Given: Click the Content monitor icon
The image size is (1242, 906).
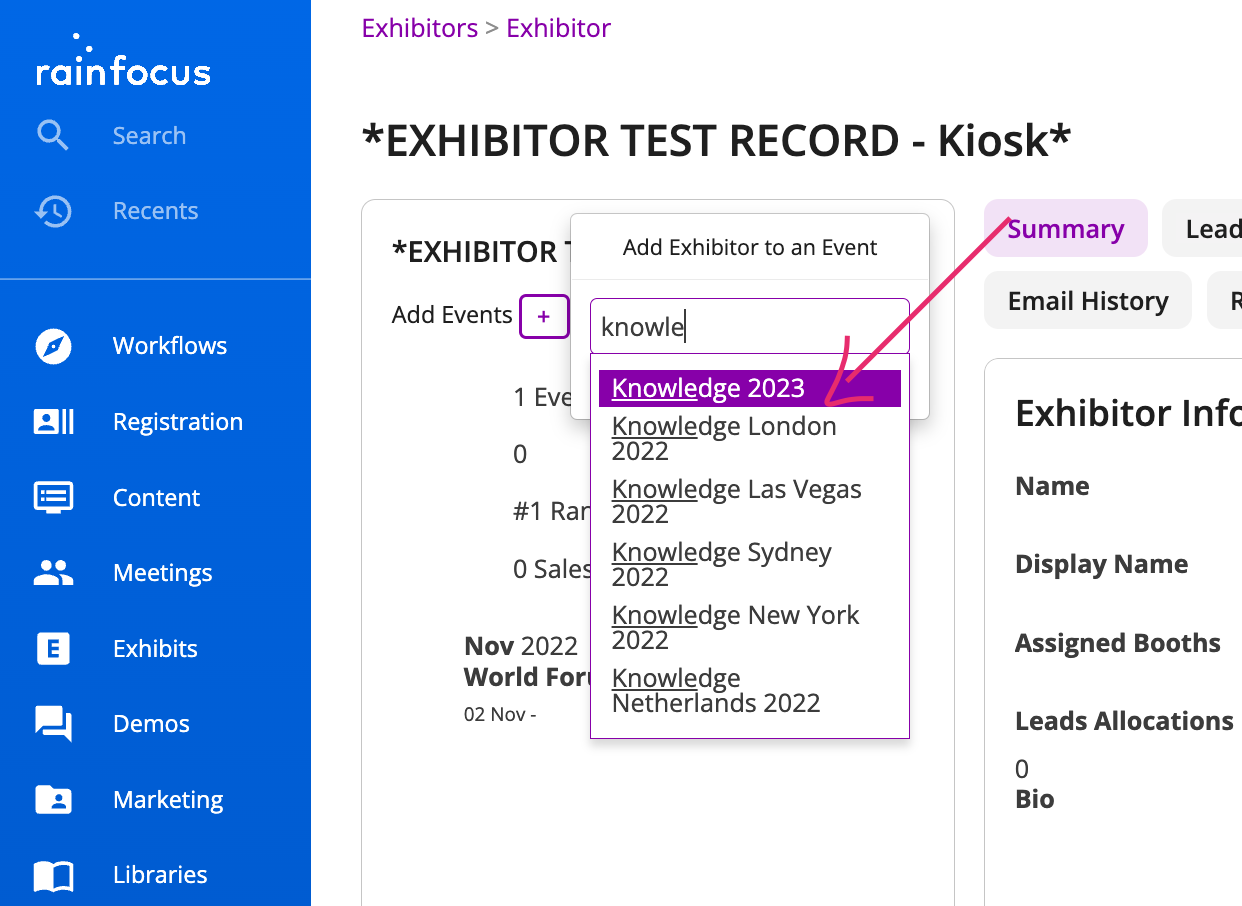Looking at the screenshot, I should [53, 497].
